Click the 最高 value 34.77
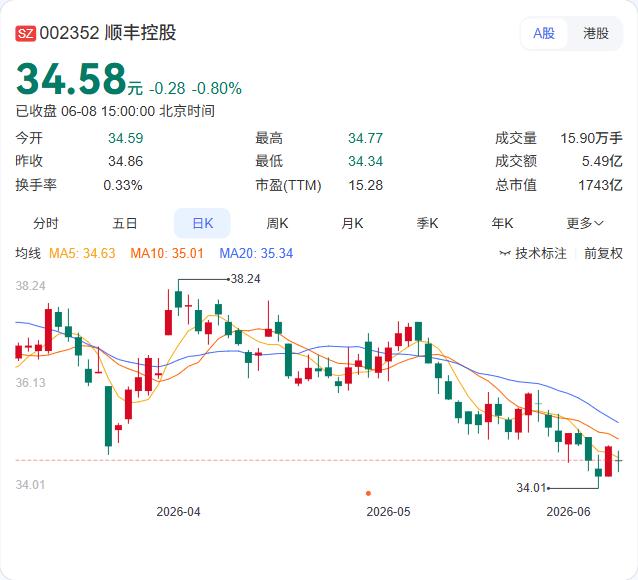Image resolution: width=638 pixels, height=580 pixels. tap(365, 138)
